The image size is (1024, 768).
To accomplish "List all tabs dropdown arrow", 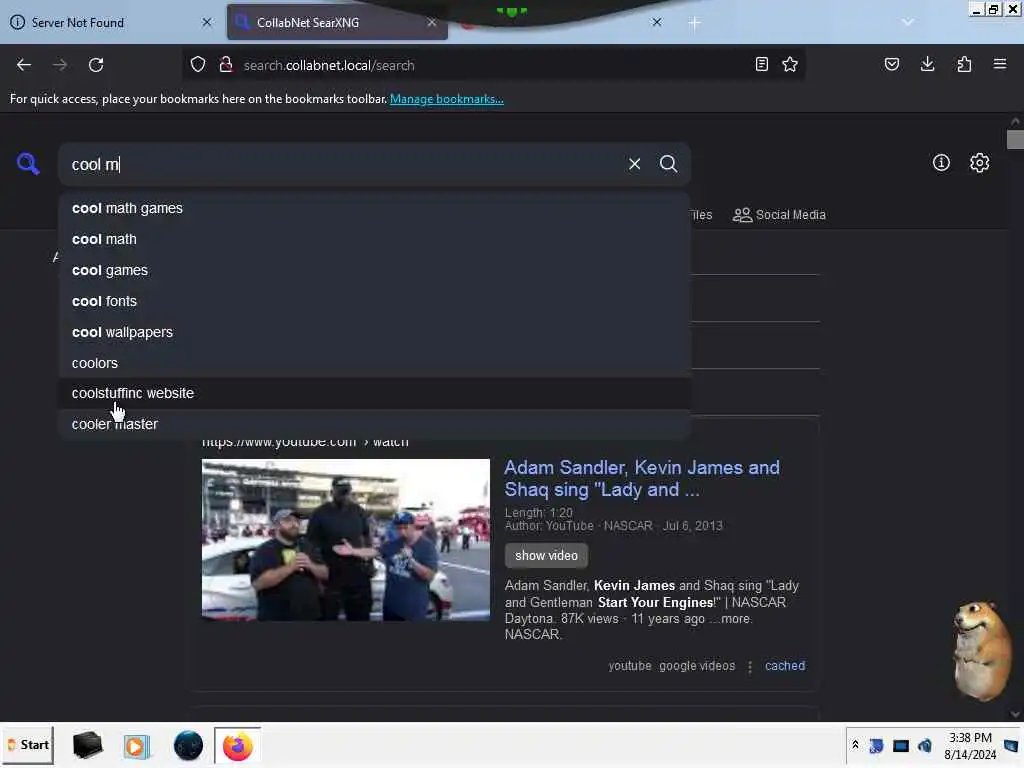I will pos(908,22).
